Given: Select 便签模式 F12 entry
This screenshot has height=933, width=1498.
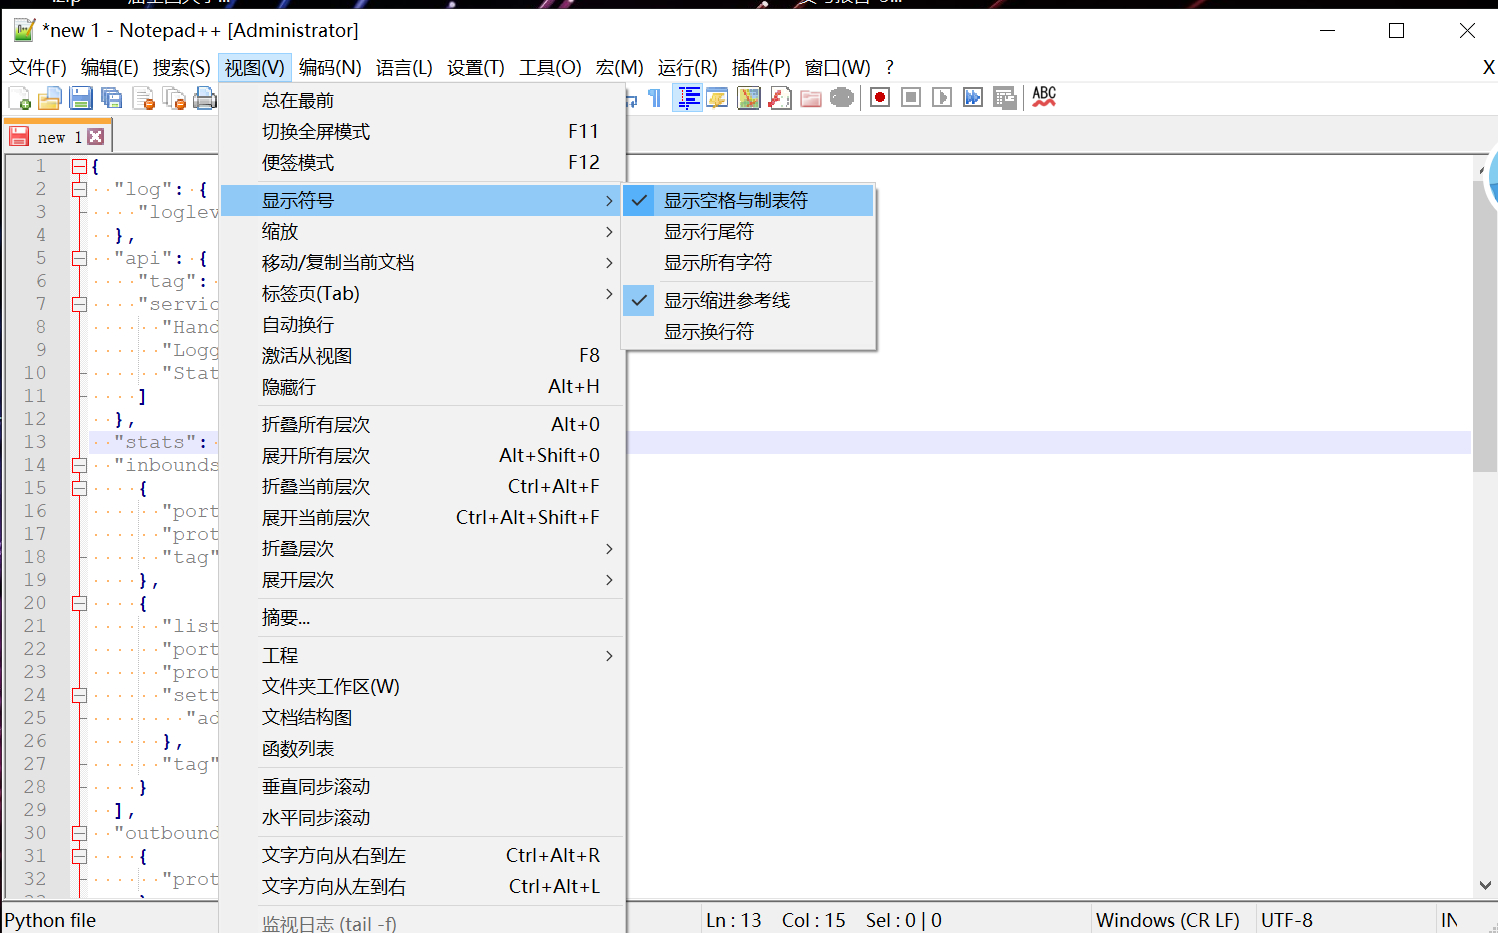Looking at the screenshot, I should 422,162.
